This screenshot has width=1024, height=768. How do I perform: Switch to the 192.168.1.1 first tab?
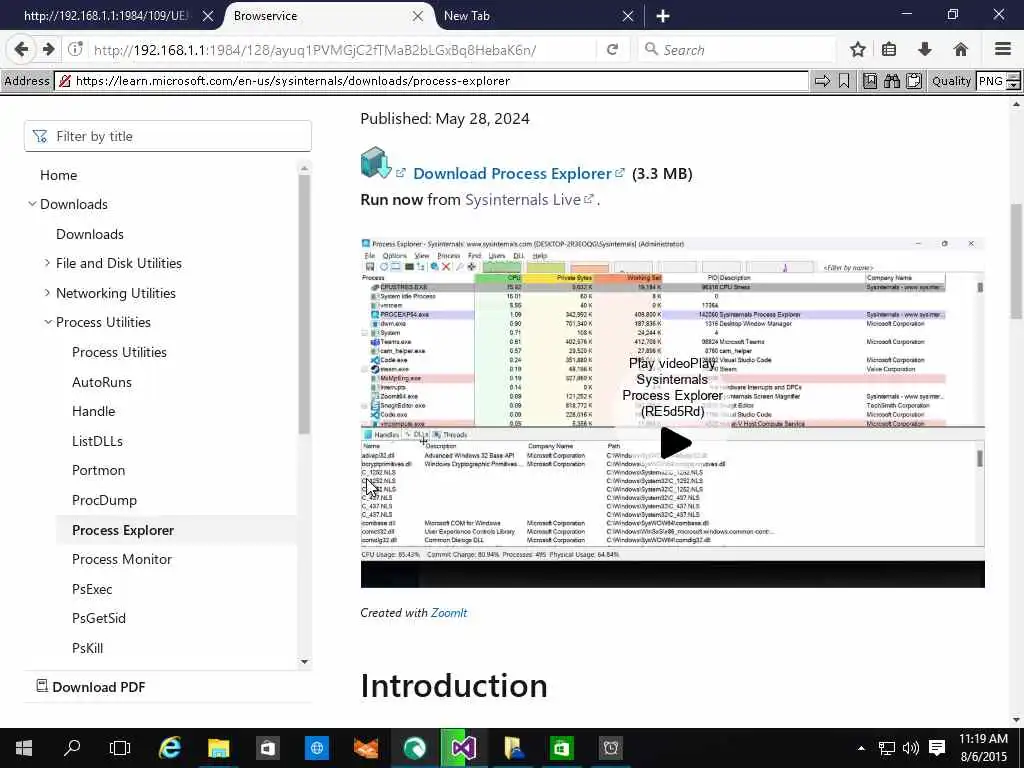(x=114, y=16)
